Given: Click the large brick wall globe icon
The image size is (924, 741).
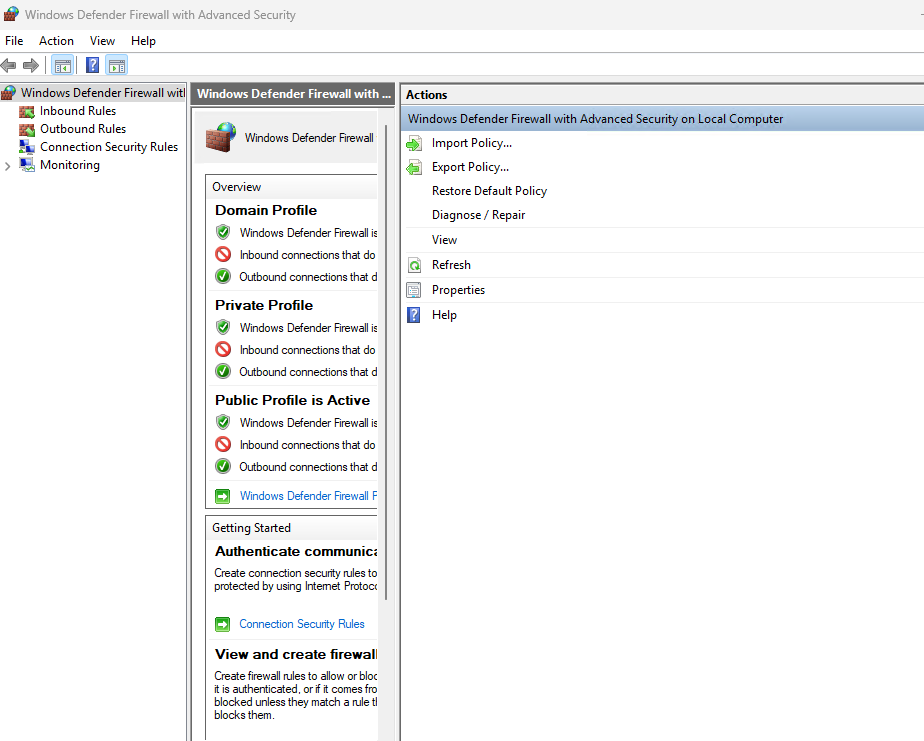Looking at the screenshot, I should pyautogui.click(x=221, y=137).
